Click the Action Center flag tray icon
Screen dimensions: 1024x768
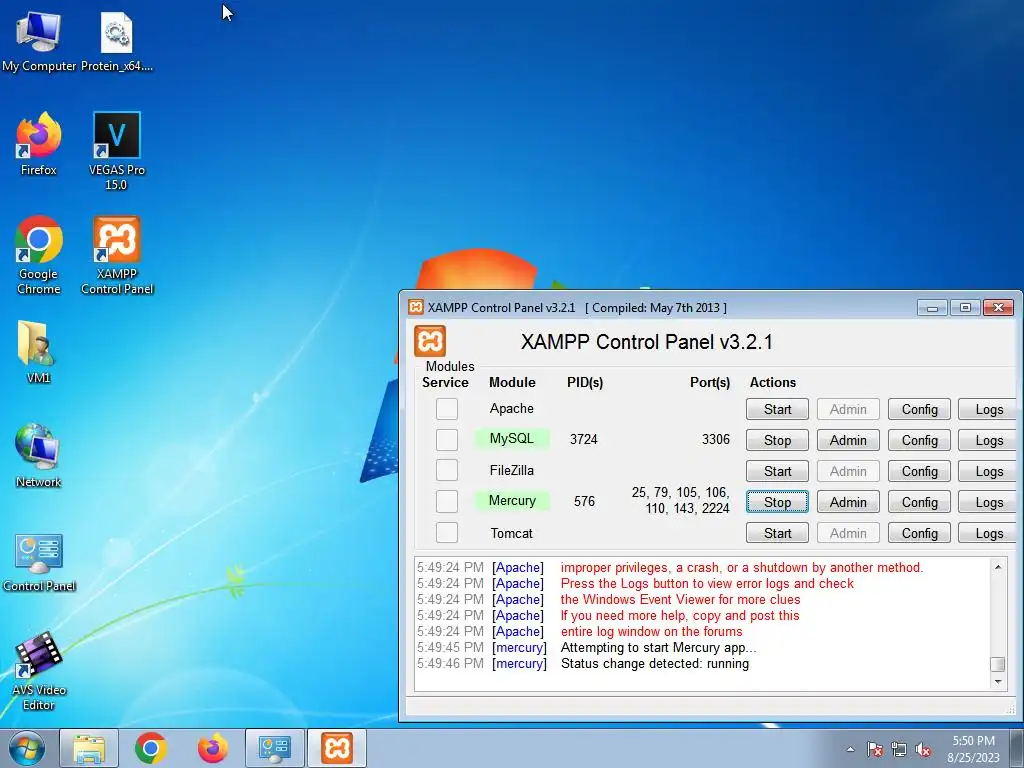click(x=875, y=749)
